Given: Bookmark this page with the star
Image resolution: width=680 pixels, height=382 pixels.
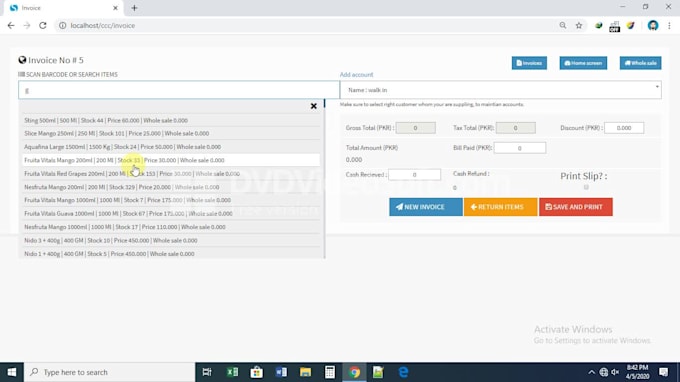Looking at the screenshot, I should pyautogui.click(x=579, y=26).
